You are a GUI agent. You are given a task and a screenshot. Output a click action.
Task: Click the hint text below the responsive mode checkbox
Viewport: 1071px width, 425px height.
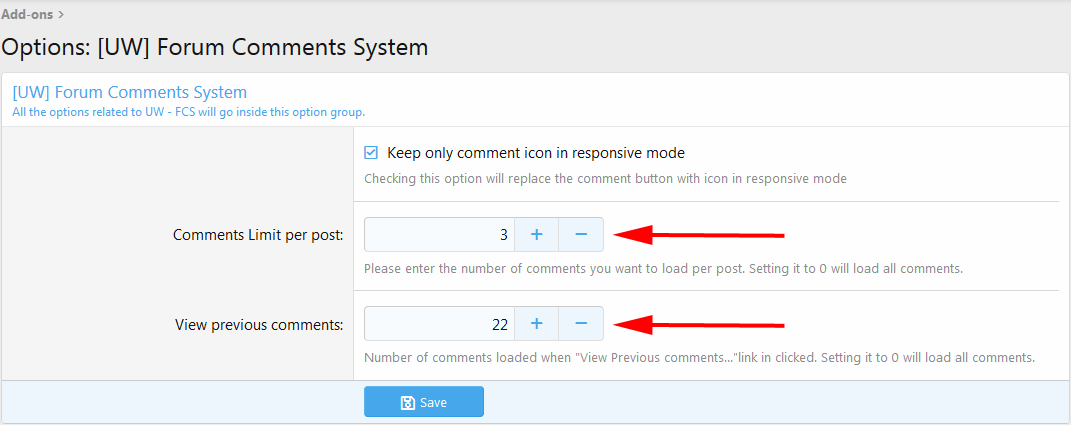click(x=605, y=179)
